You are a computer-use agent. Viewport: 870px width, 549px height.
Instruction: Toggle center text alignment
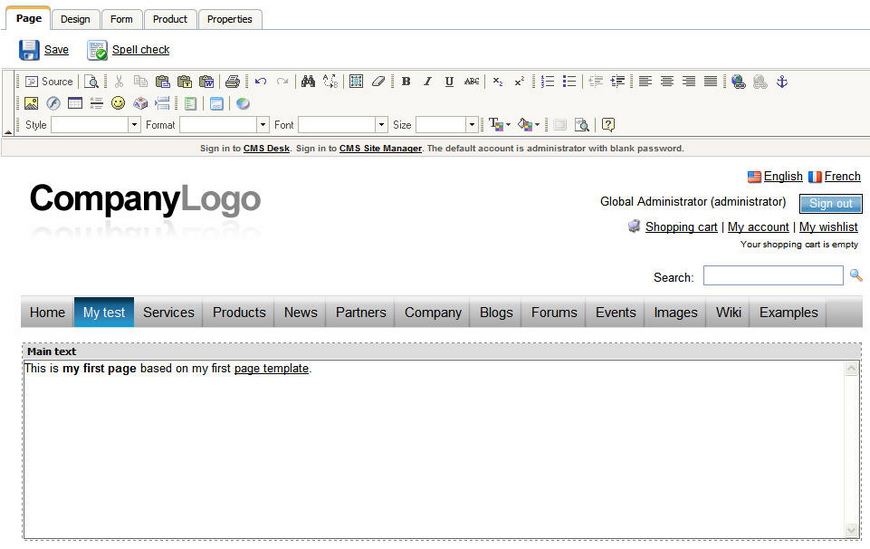click(667, 82)
